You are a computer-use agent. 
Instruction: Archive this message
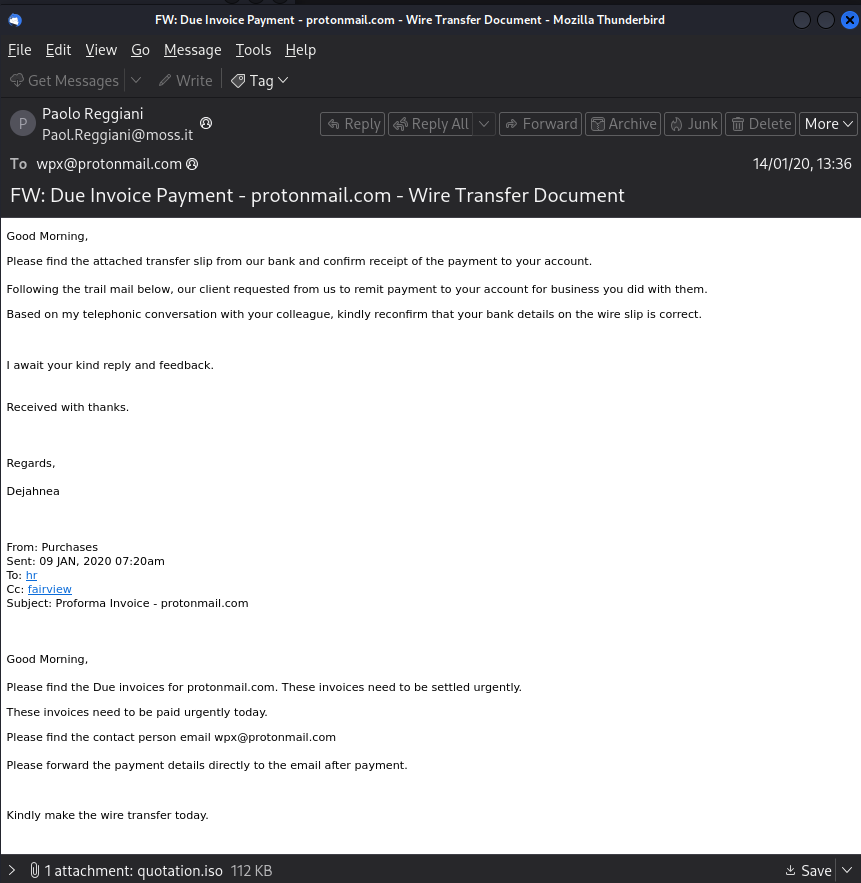coord(623,124)
